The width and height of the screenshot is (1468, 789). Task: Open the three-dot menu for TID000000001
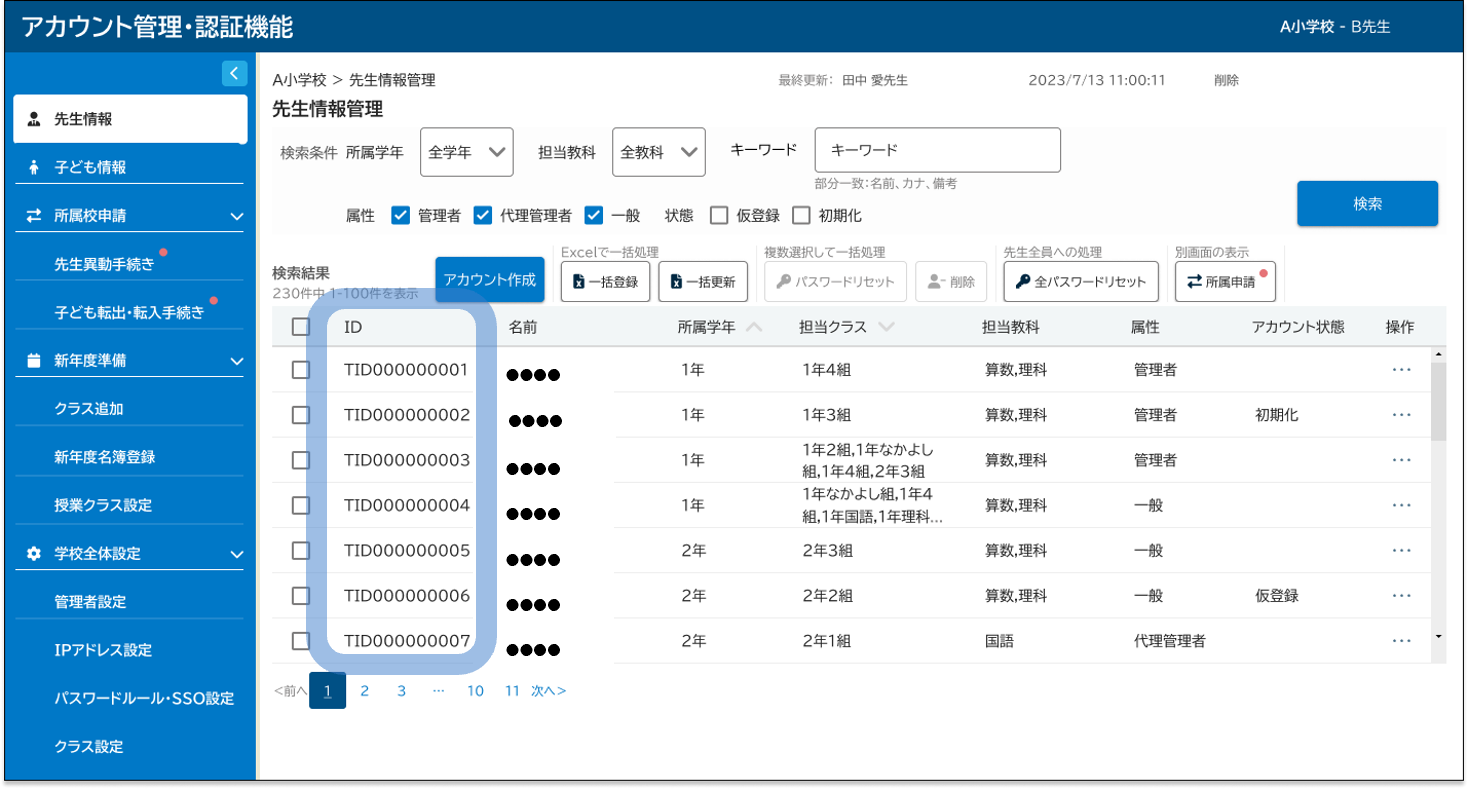tap(1401, 370)
